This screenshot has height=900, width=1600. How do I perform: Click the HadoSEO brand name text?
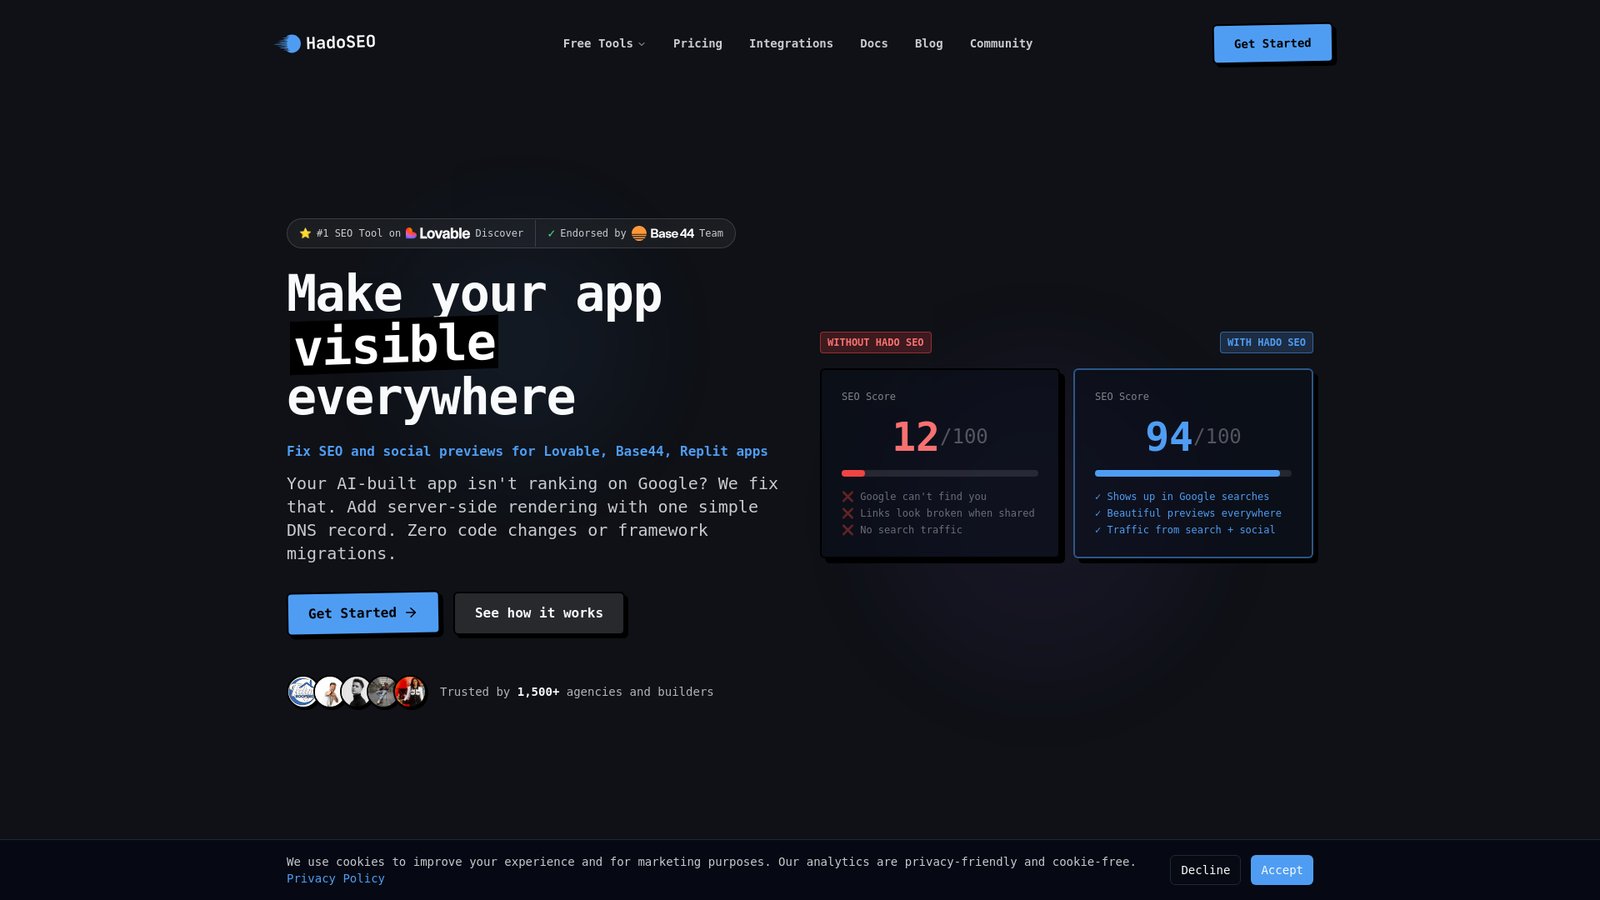[341, 42]
